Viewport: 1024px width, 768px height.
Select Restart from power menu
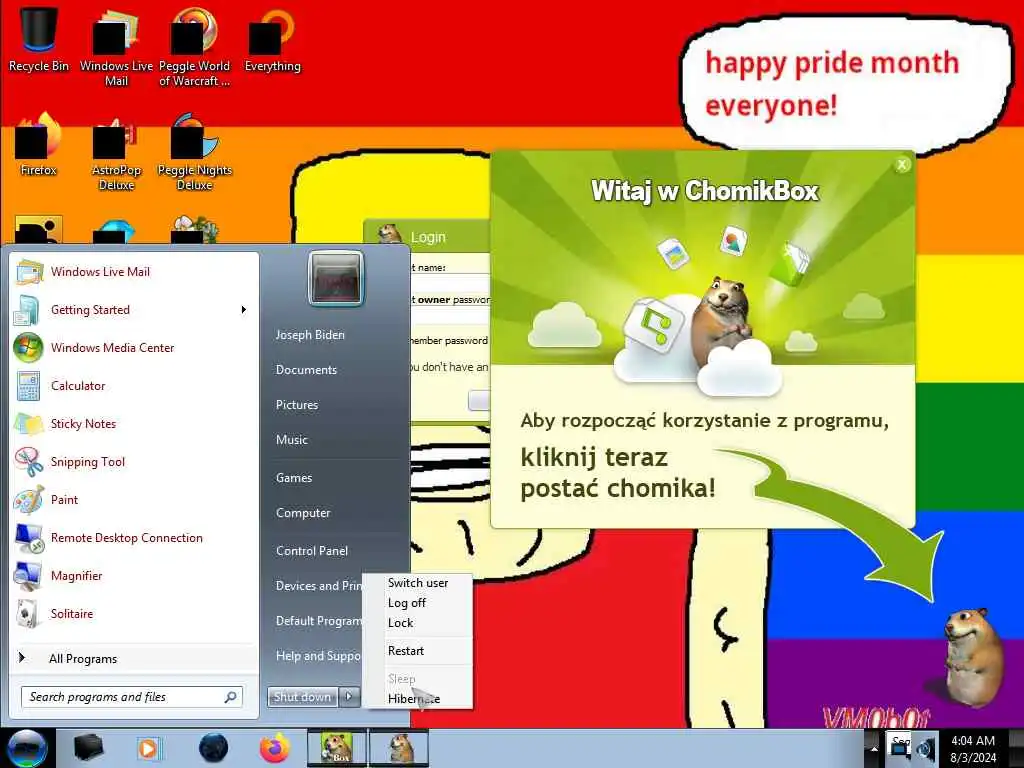point(417,650)
